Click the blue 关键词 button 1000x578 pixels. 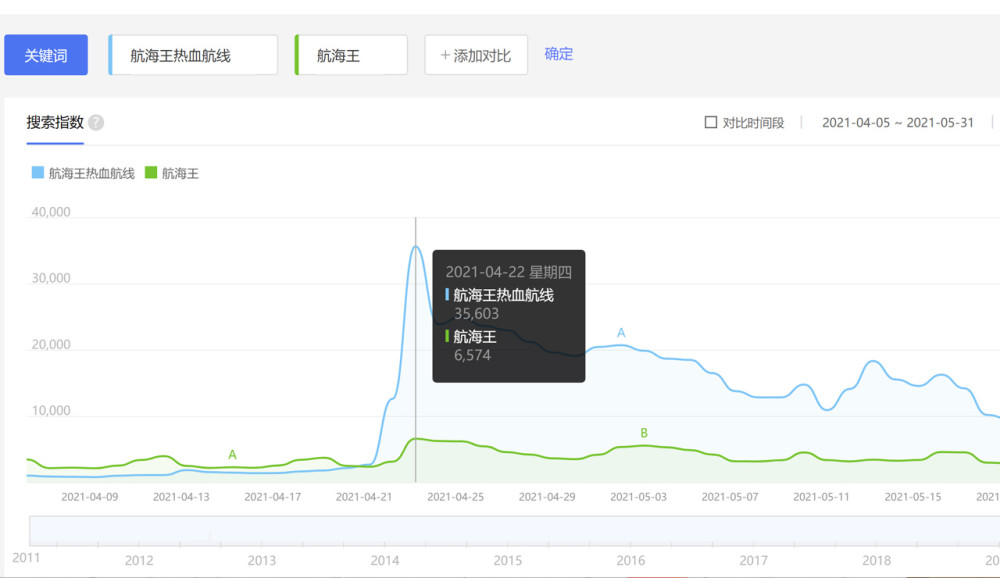click(x=46, y=55)
